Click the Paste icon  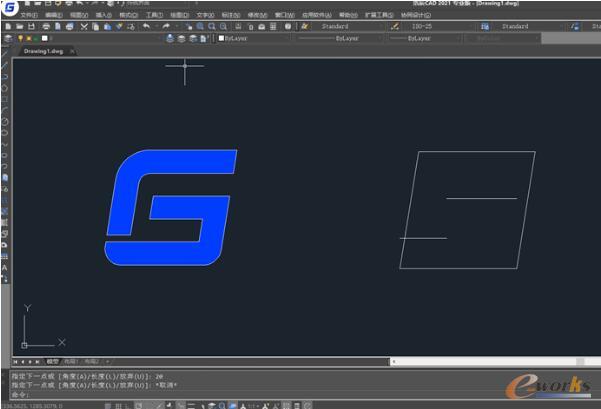108,26
